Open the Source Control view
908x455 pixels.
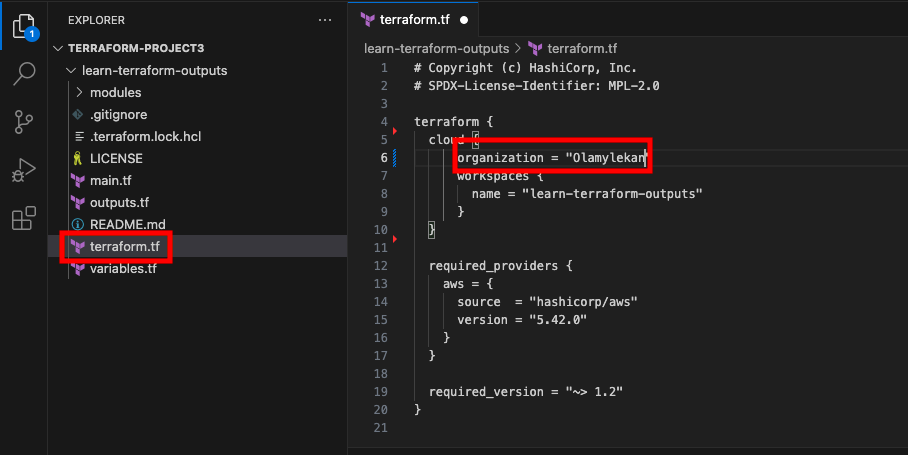click(x=24, y=122)
